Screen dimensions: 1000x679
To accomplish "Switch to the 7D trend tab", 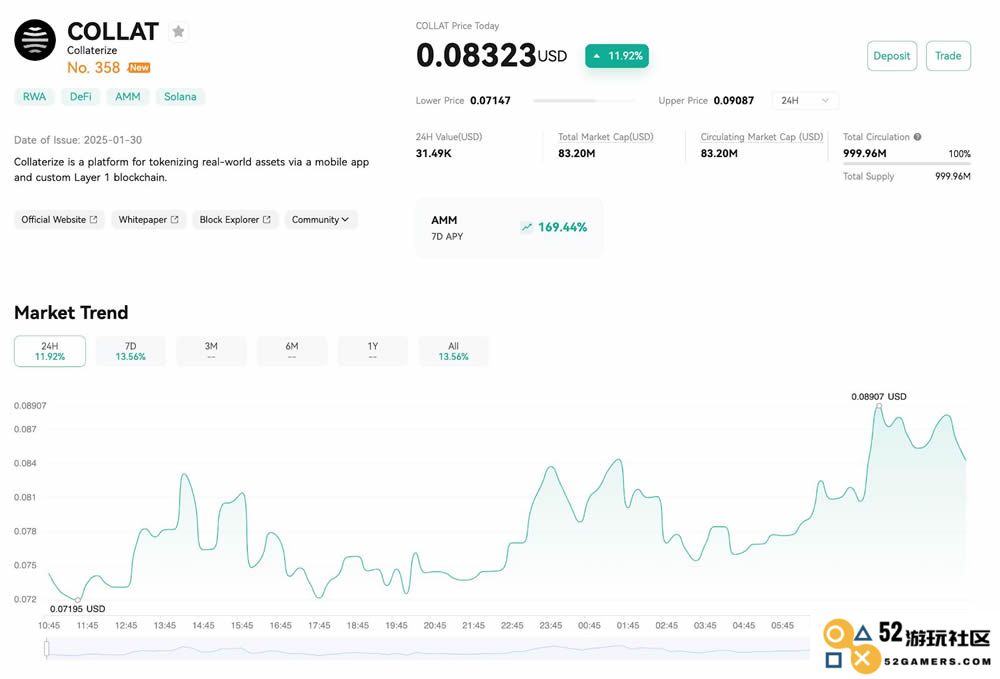I will (131, 351).
